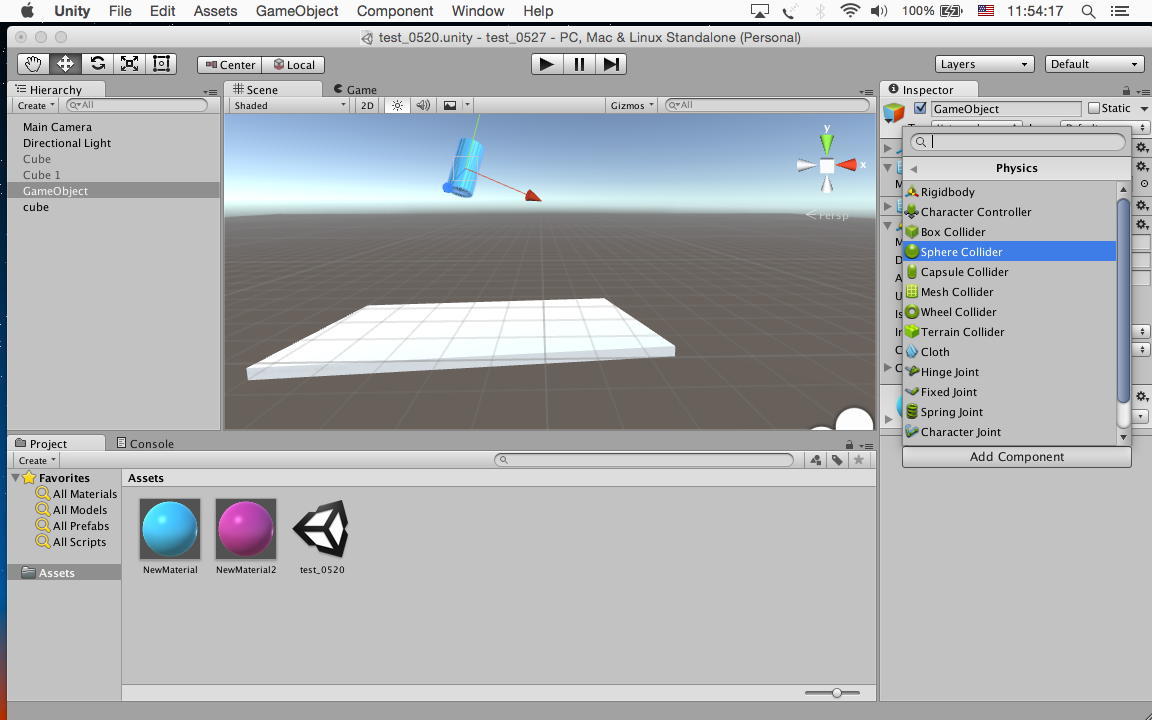The width and height of the screenshot is (1152, 720).
Task: Toggle Local handle rotation
Action: [x=293, y=65]
